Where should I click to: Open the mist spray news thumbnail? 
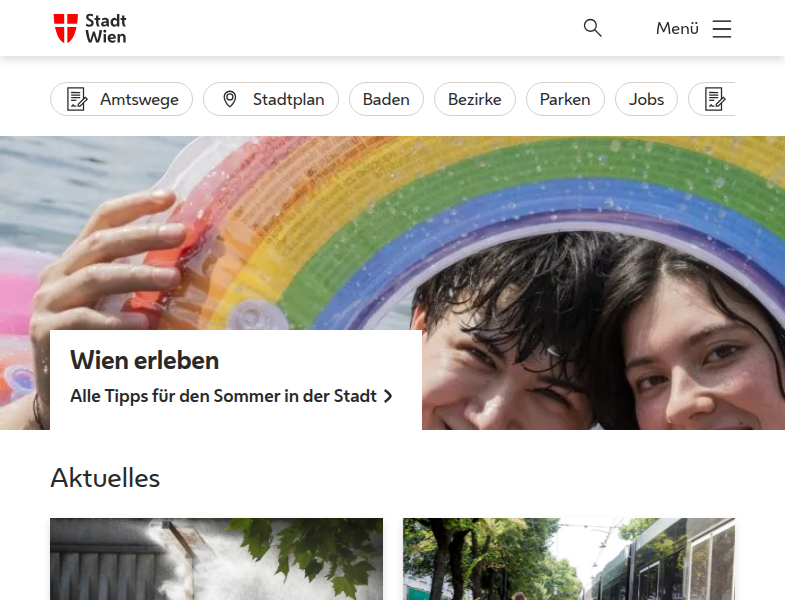216,559
